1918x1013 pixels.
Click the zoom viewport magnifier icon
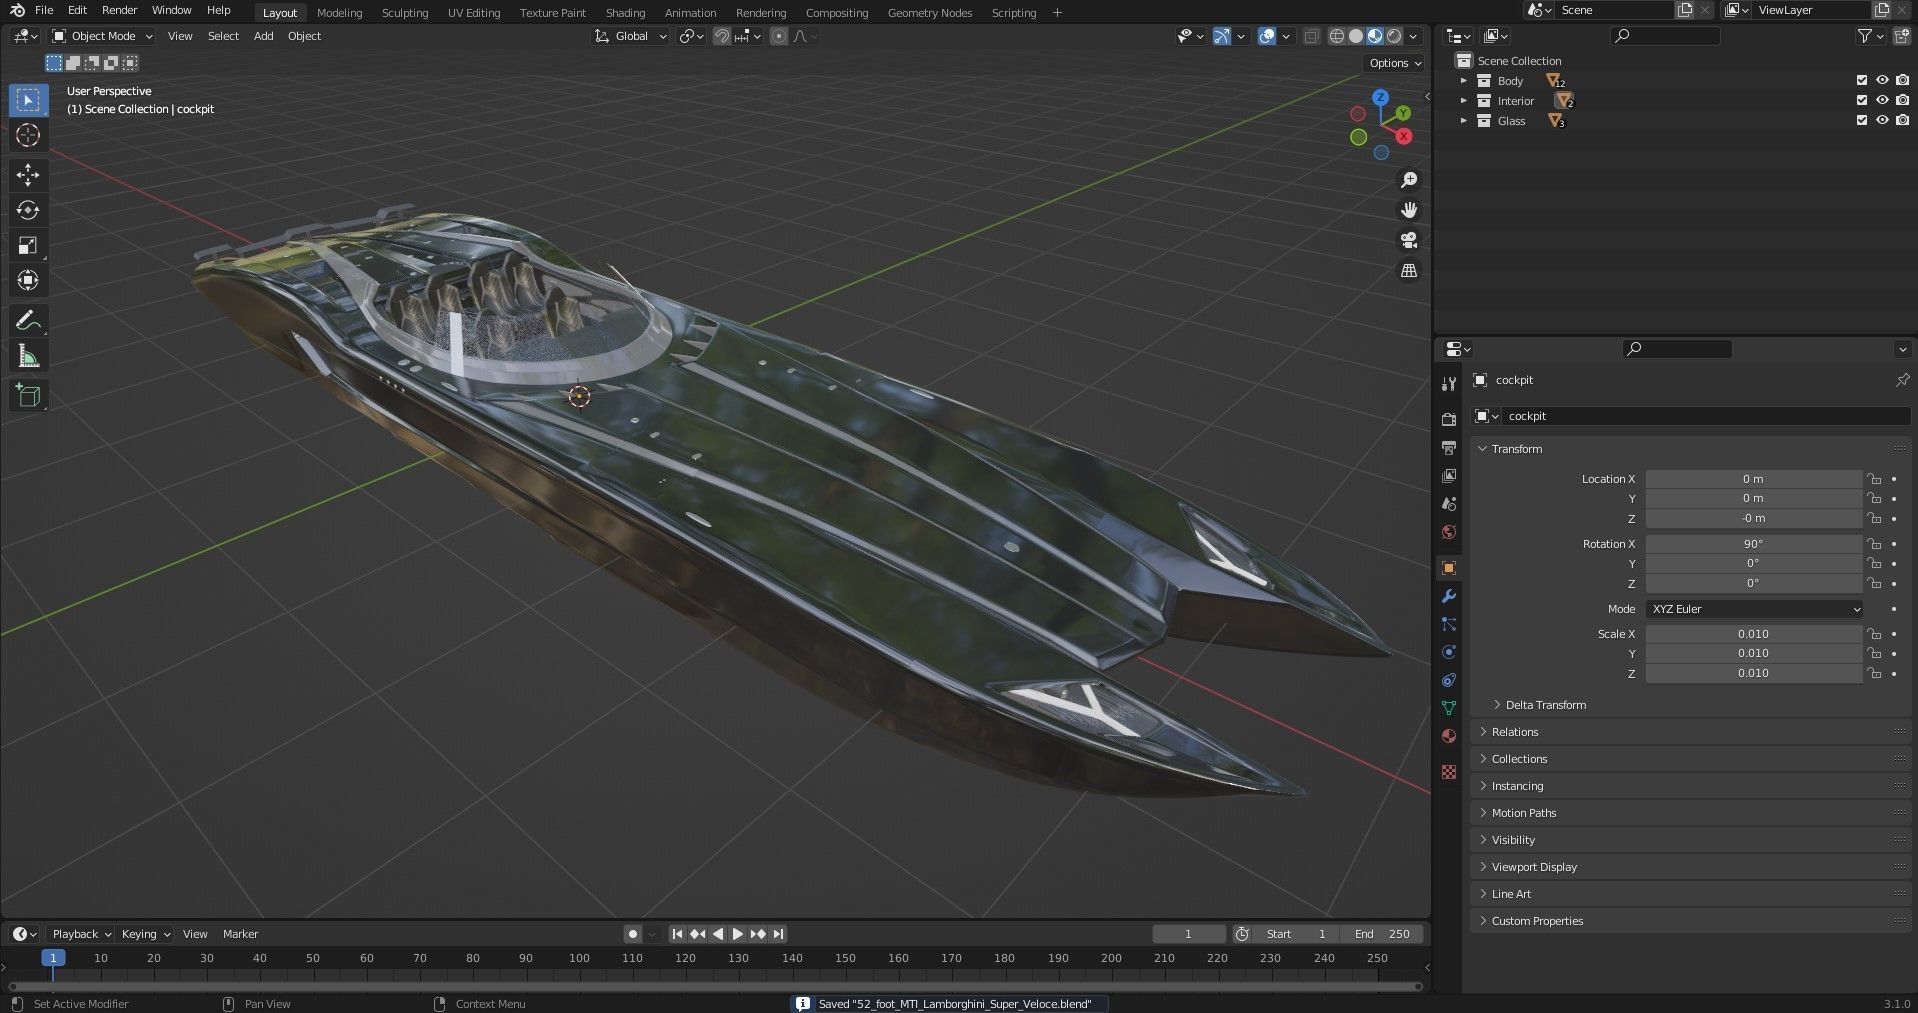pos(1409,180)
